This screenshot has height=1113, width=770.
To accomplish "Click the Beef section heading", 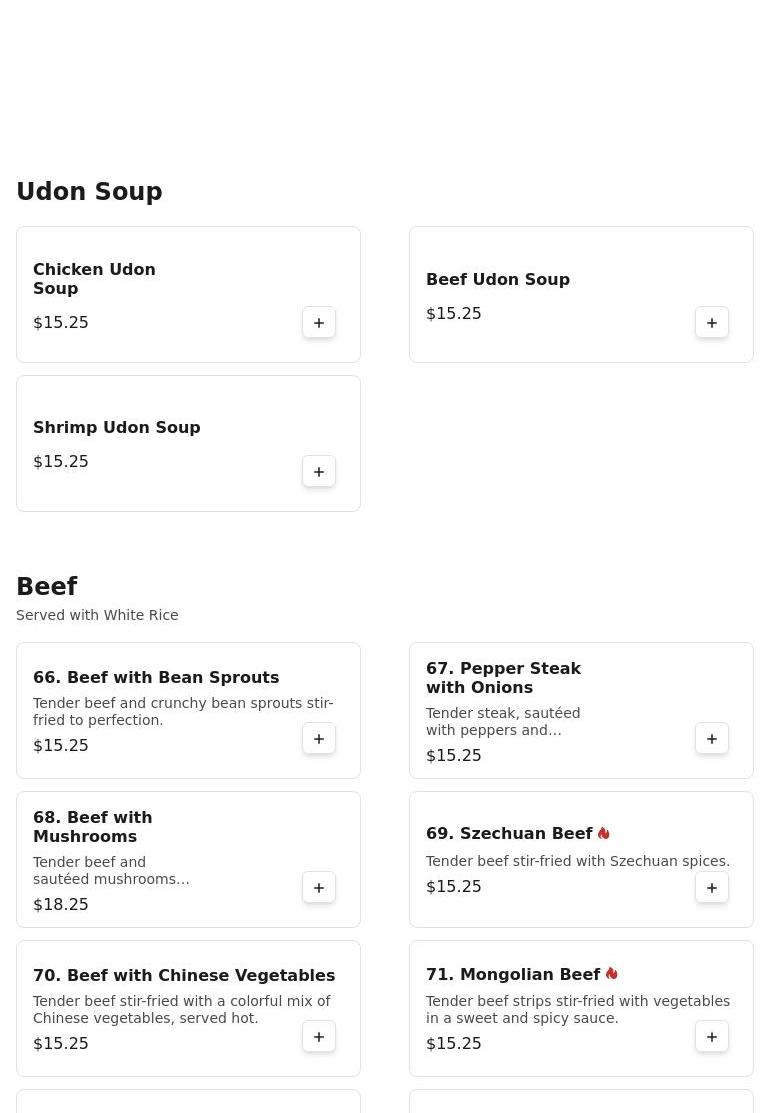I will tap(47, 587).
